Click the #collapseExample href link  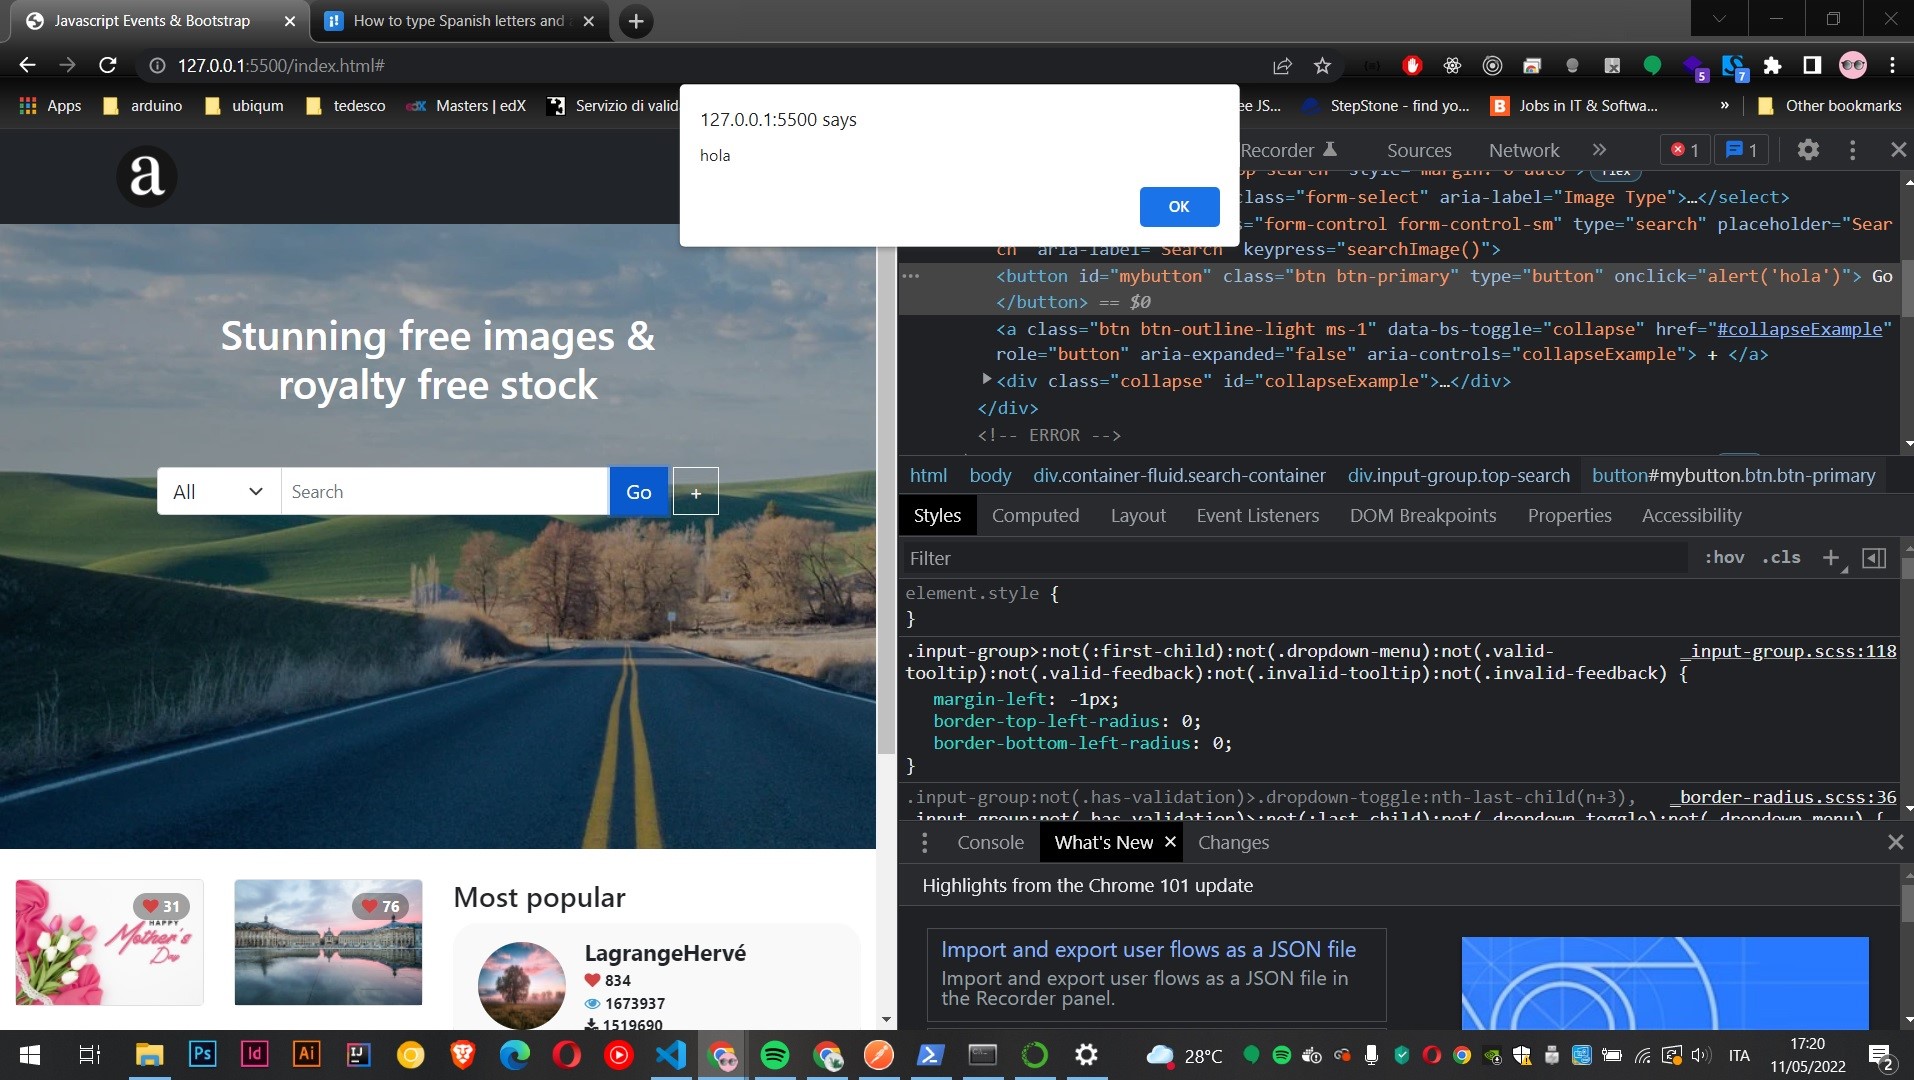pyautogui.click(x=1799, y=329)
